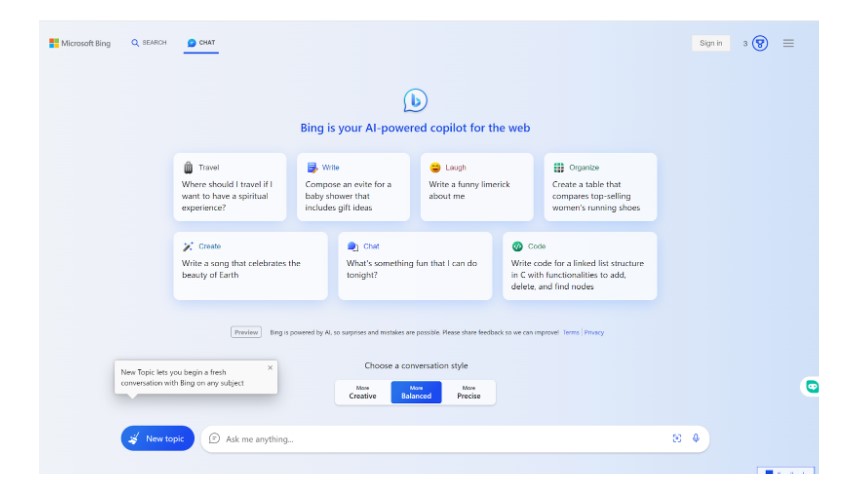Image resolution: width=853 pixels, height=495 pixels.
Task: Click the Chat bubbles icon
Action: (x=353, y=246)
